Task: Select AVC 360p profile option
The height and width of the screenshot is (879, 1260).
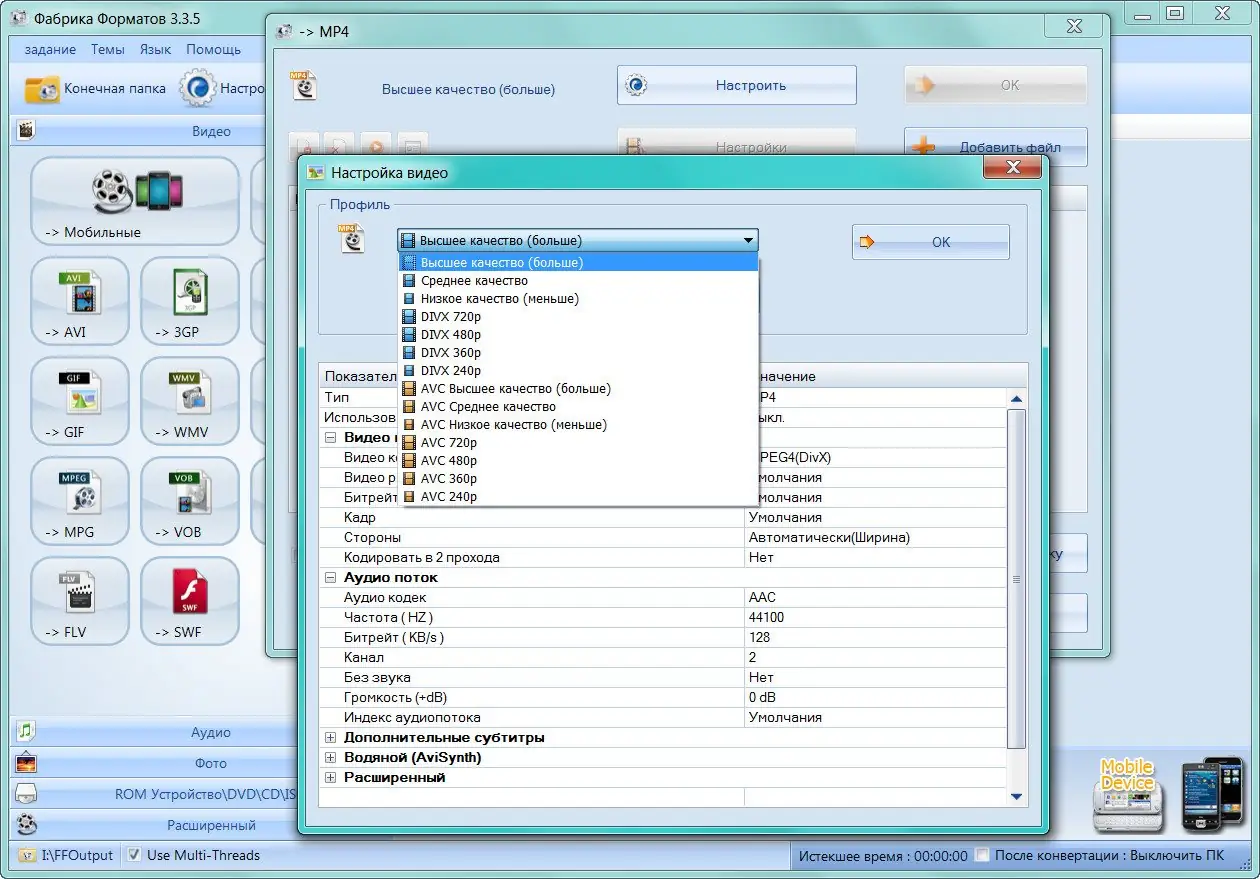Action: [x=578, y=479]
